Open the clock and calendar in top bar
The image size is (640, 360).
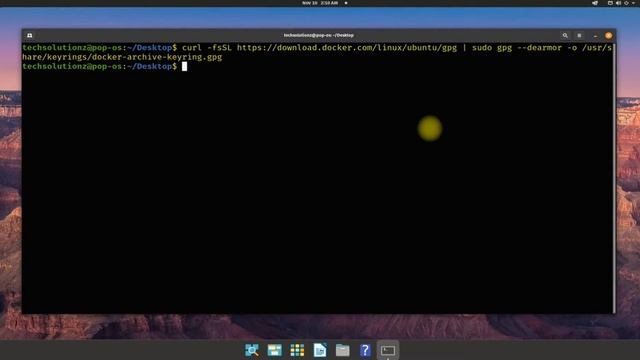(x=320, y=3)
